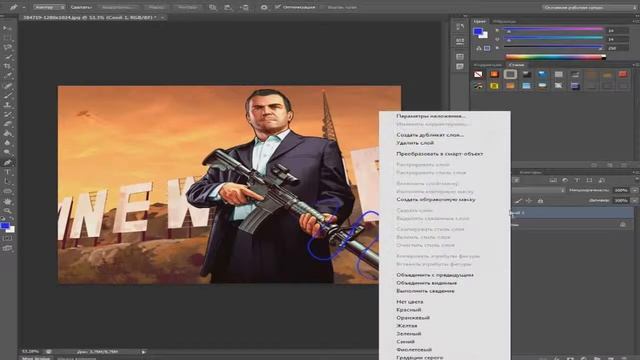Close the open document tab
640x360 pixels.
click(162, 18)
